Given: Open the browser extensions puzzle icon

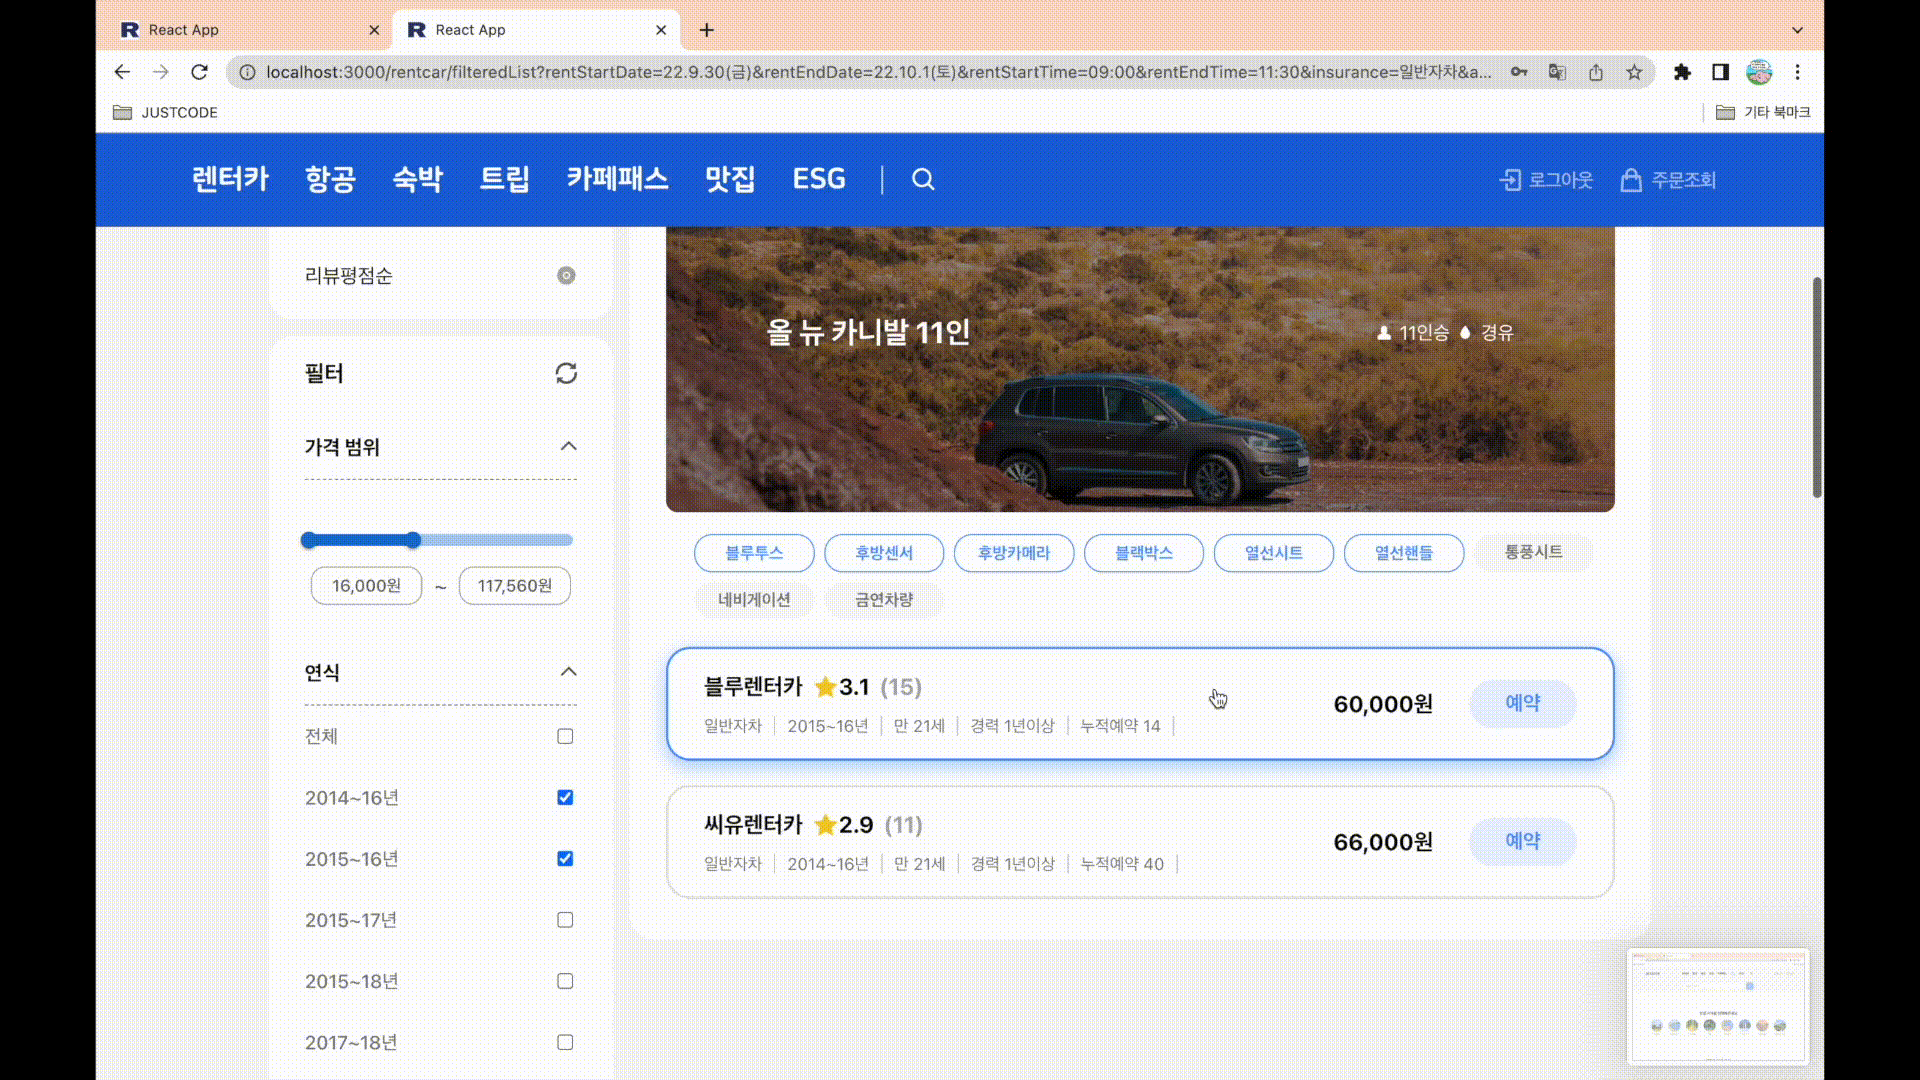Looking at the screenshot, I should pos(1682,72).
